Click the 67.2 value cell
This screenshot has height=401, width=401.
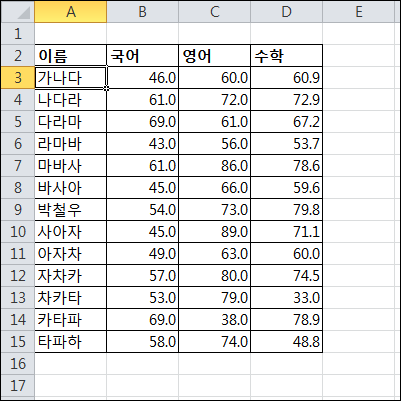click(287, 122)
